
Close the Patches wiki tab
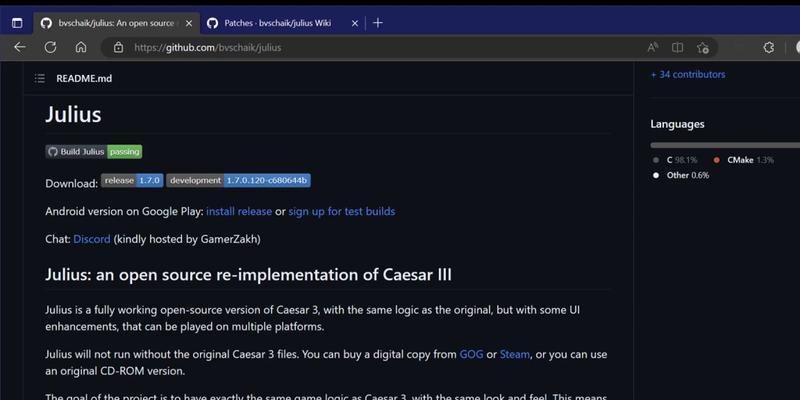click(x=355, y=23)
